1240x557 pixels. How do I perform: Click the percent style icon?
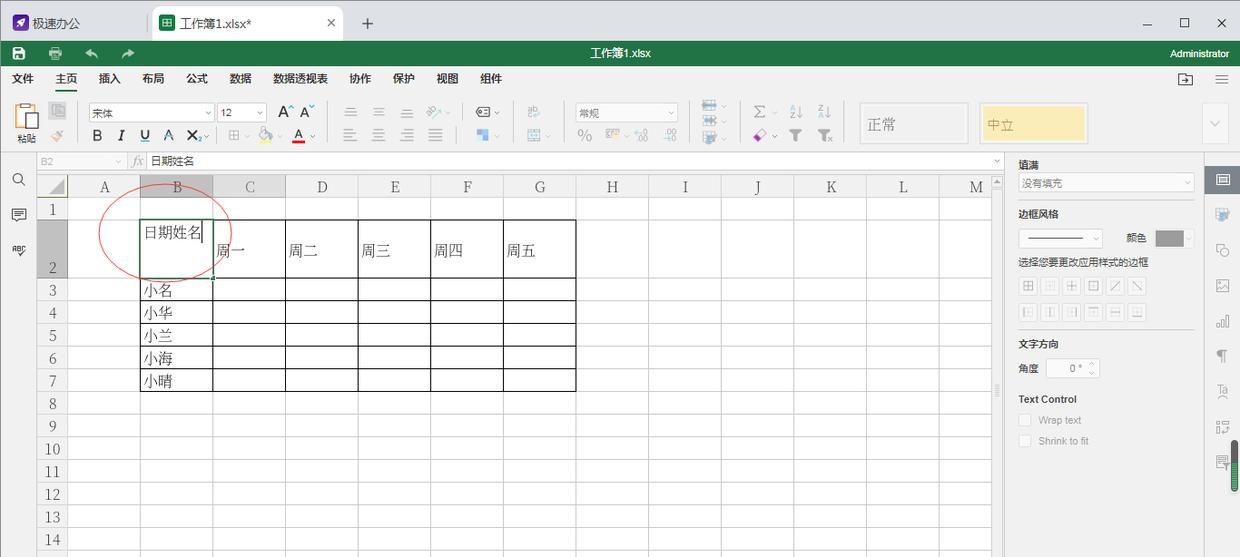585,135
